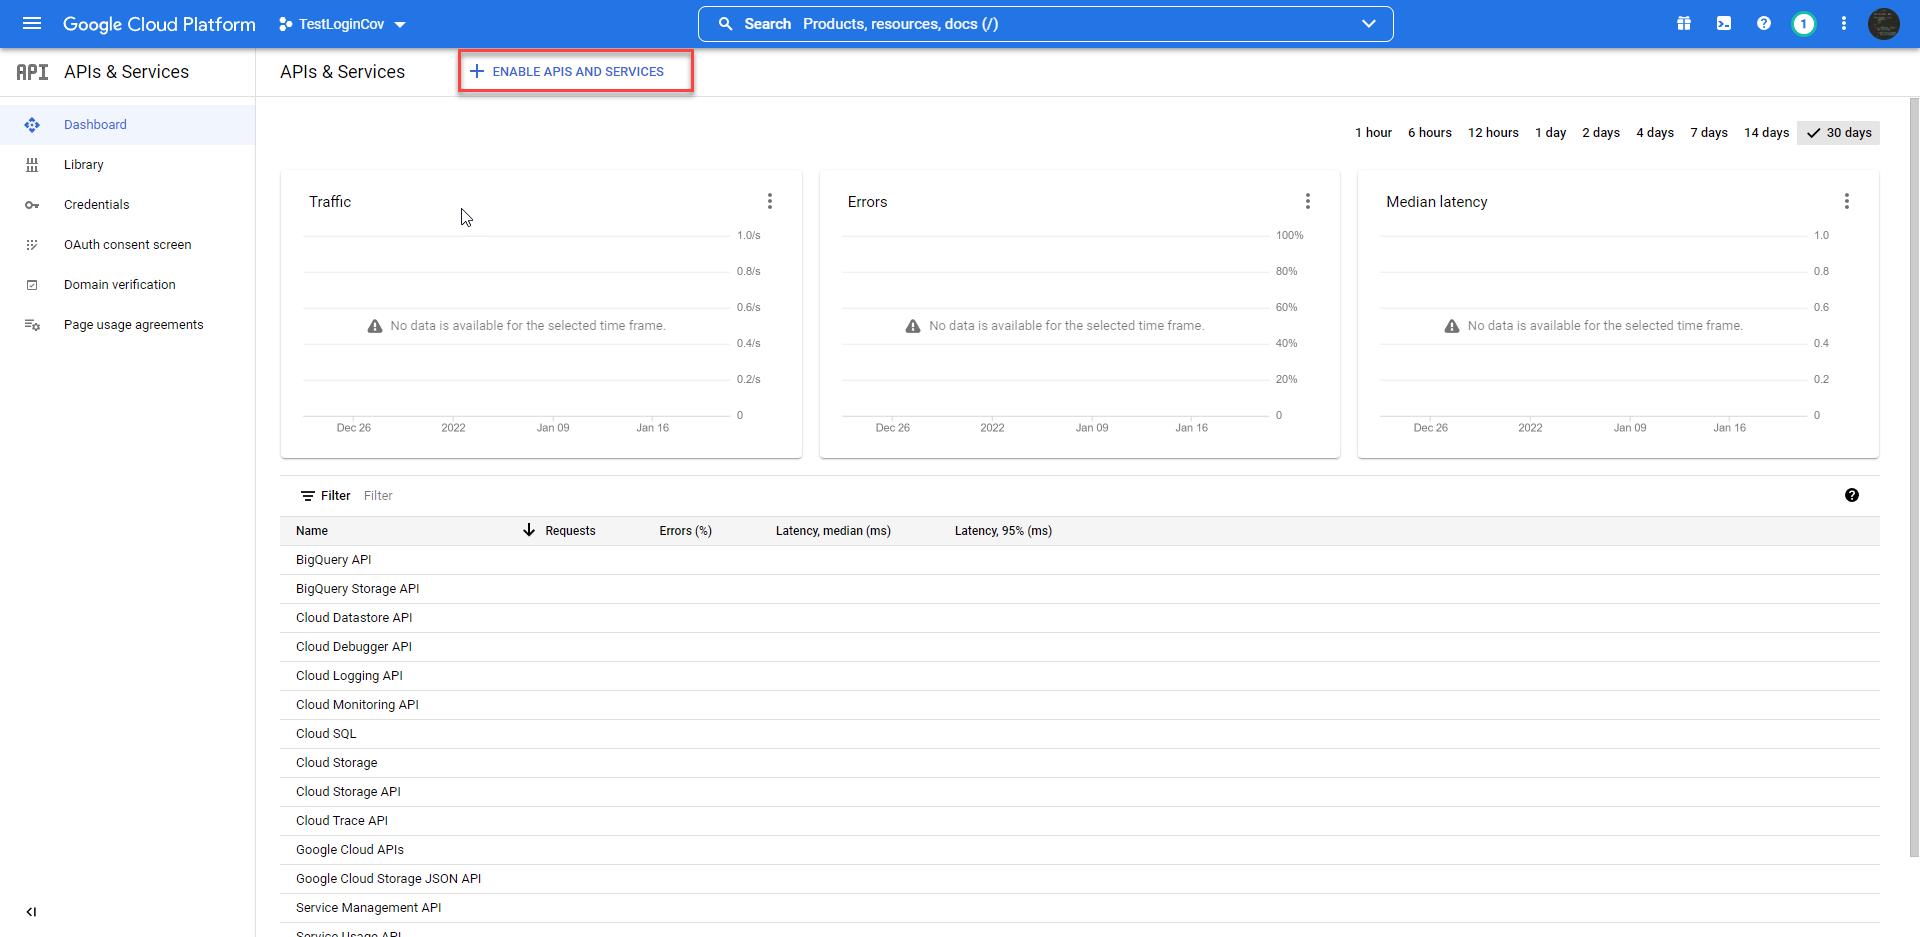Viewport: 1920px width, 937px height.
Task: Open Page usage agreements page
Action: point(127,325)
